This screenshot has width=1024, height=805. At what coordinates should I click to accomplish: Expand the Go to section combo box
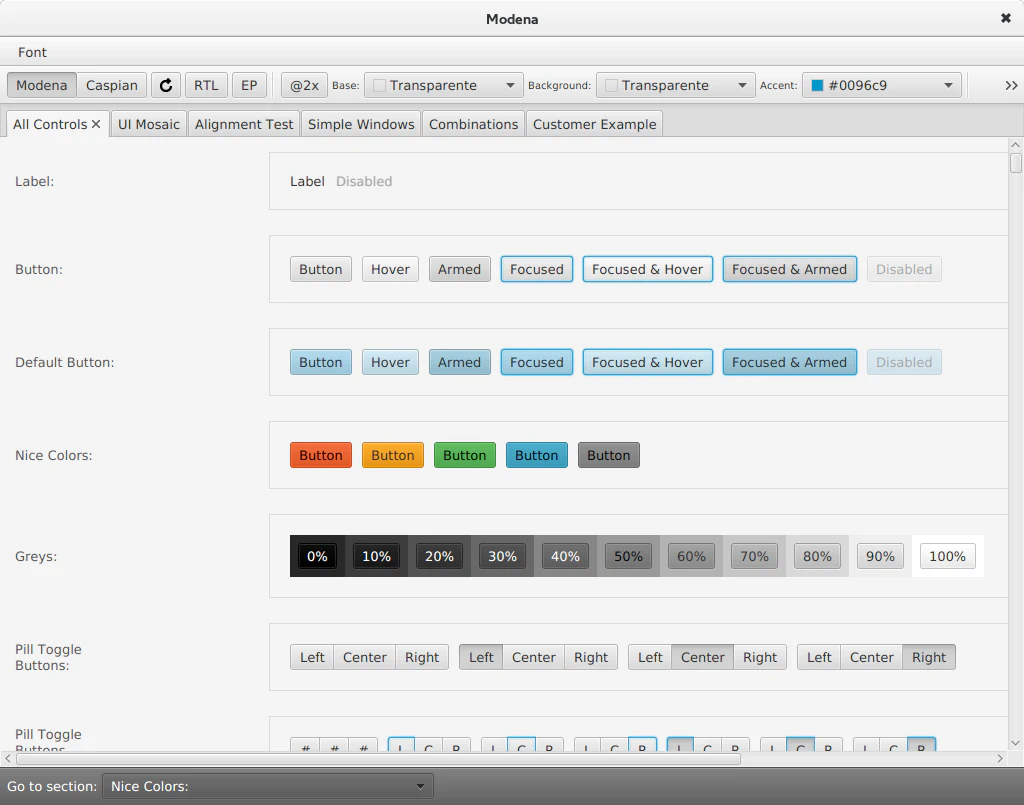(268, 786)
